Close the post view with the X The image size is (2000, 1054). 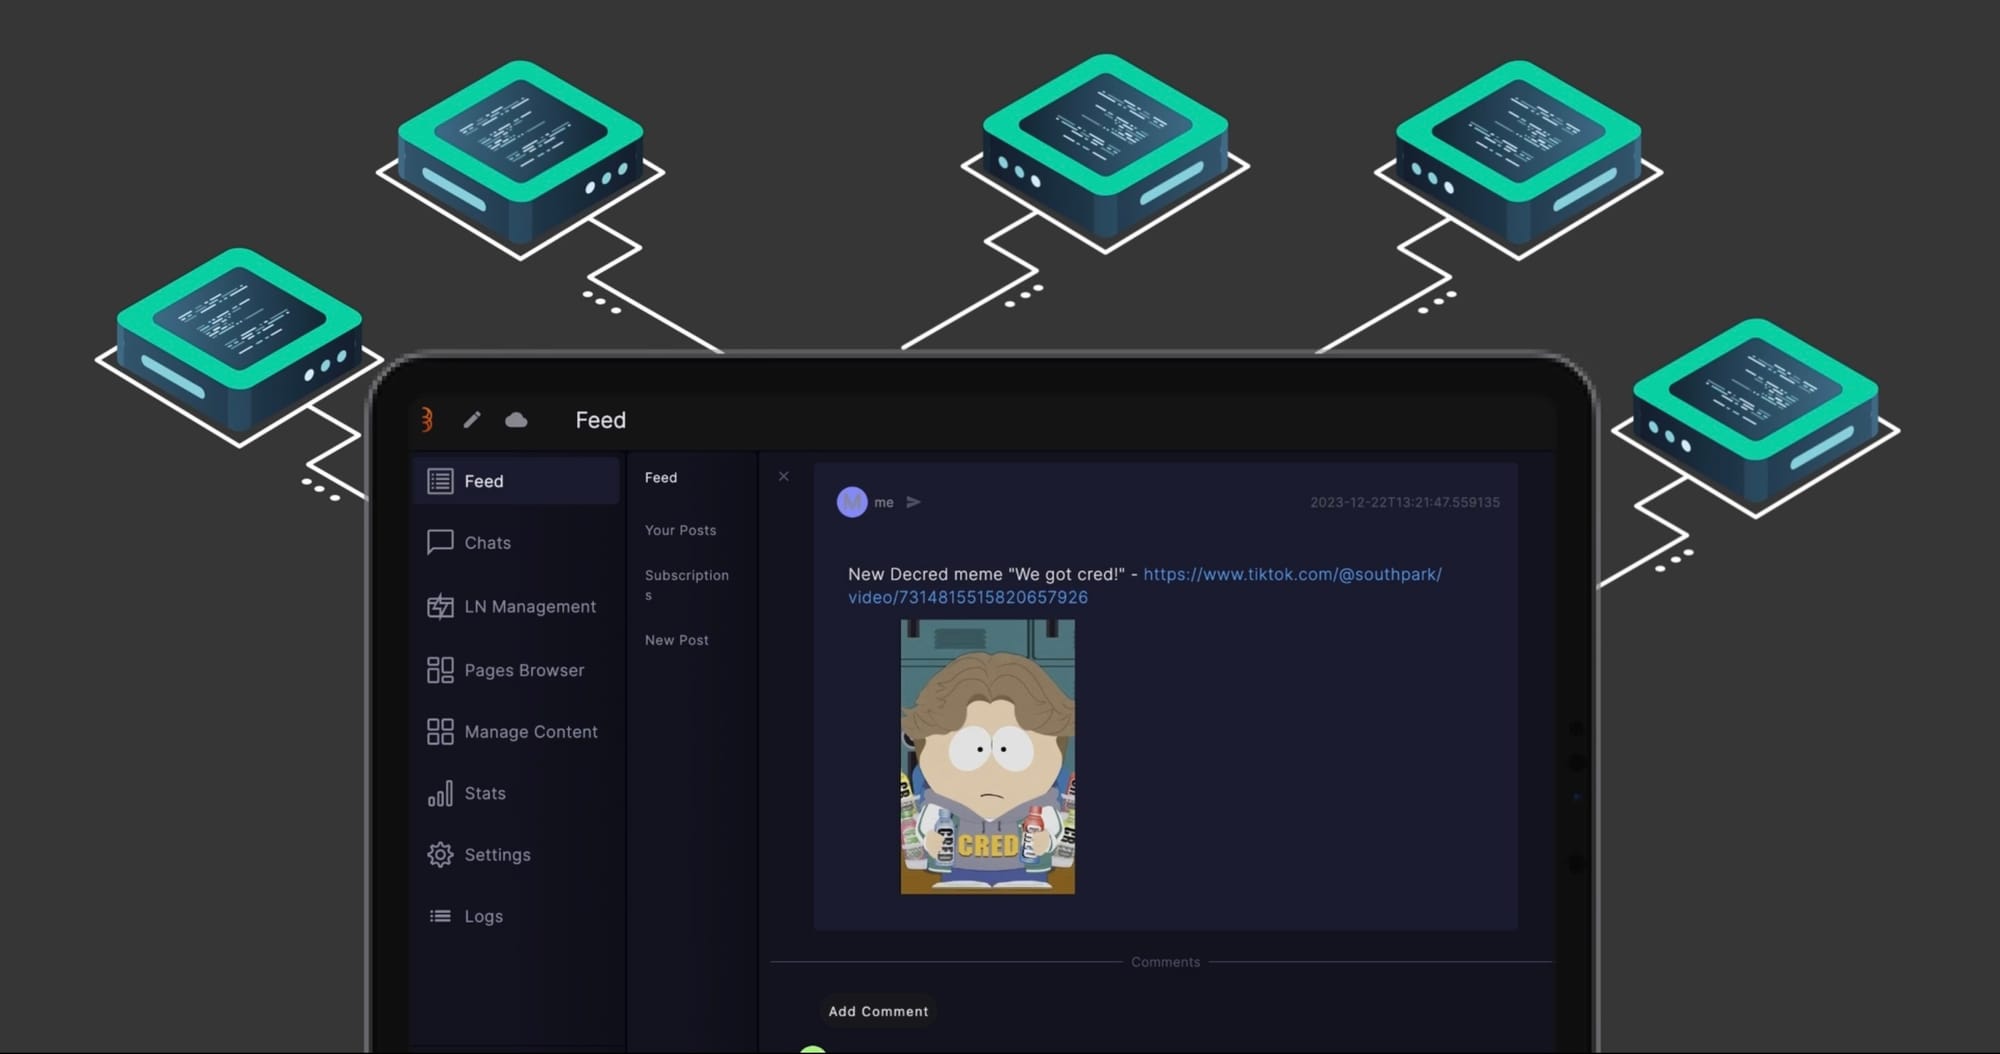tap(784, 476)
